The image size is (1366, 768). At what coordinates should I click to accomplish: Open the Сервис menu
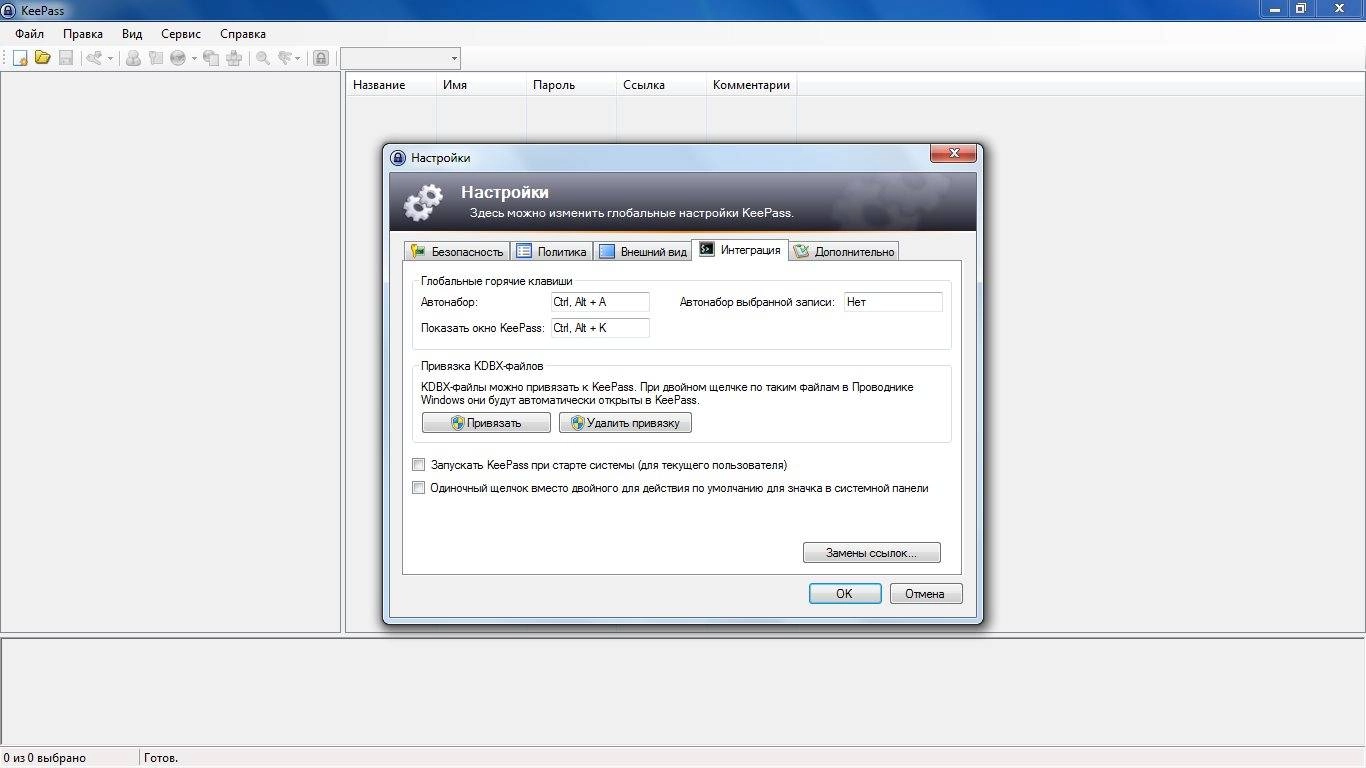pyautogui.click(x=181, y=34)
